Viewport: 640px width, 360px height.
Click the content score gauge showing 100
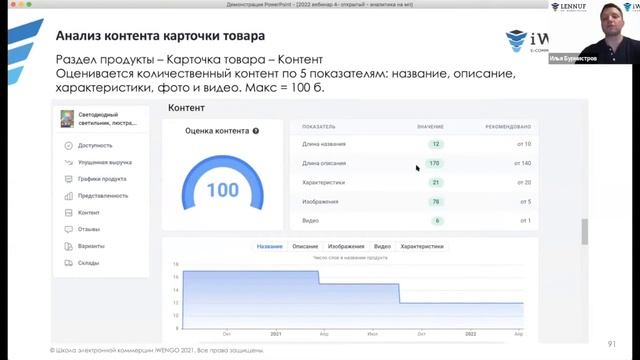[223, 183]
